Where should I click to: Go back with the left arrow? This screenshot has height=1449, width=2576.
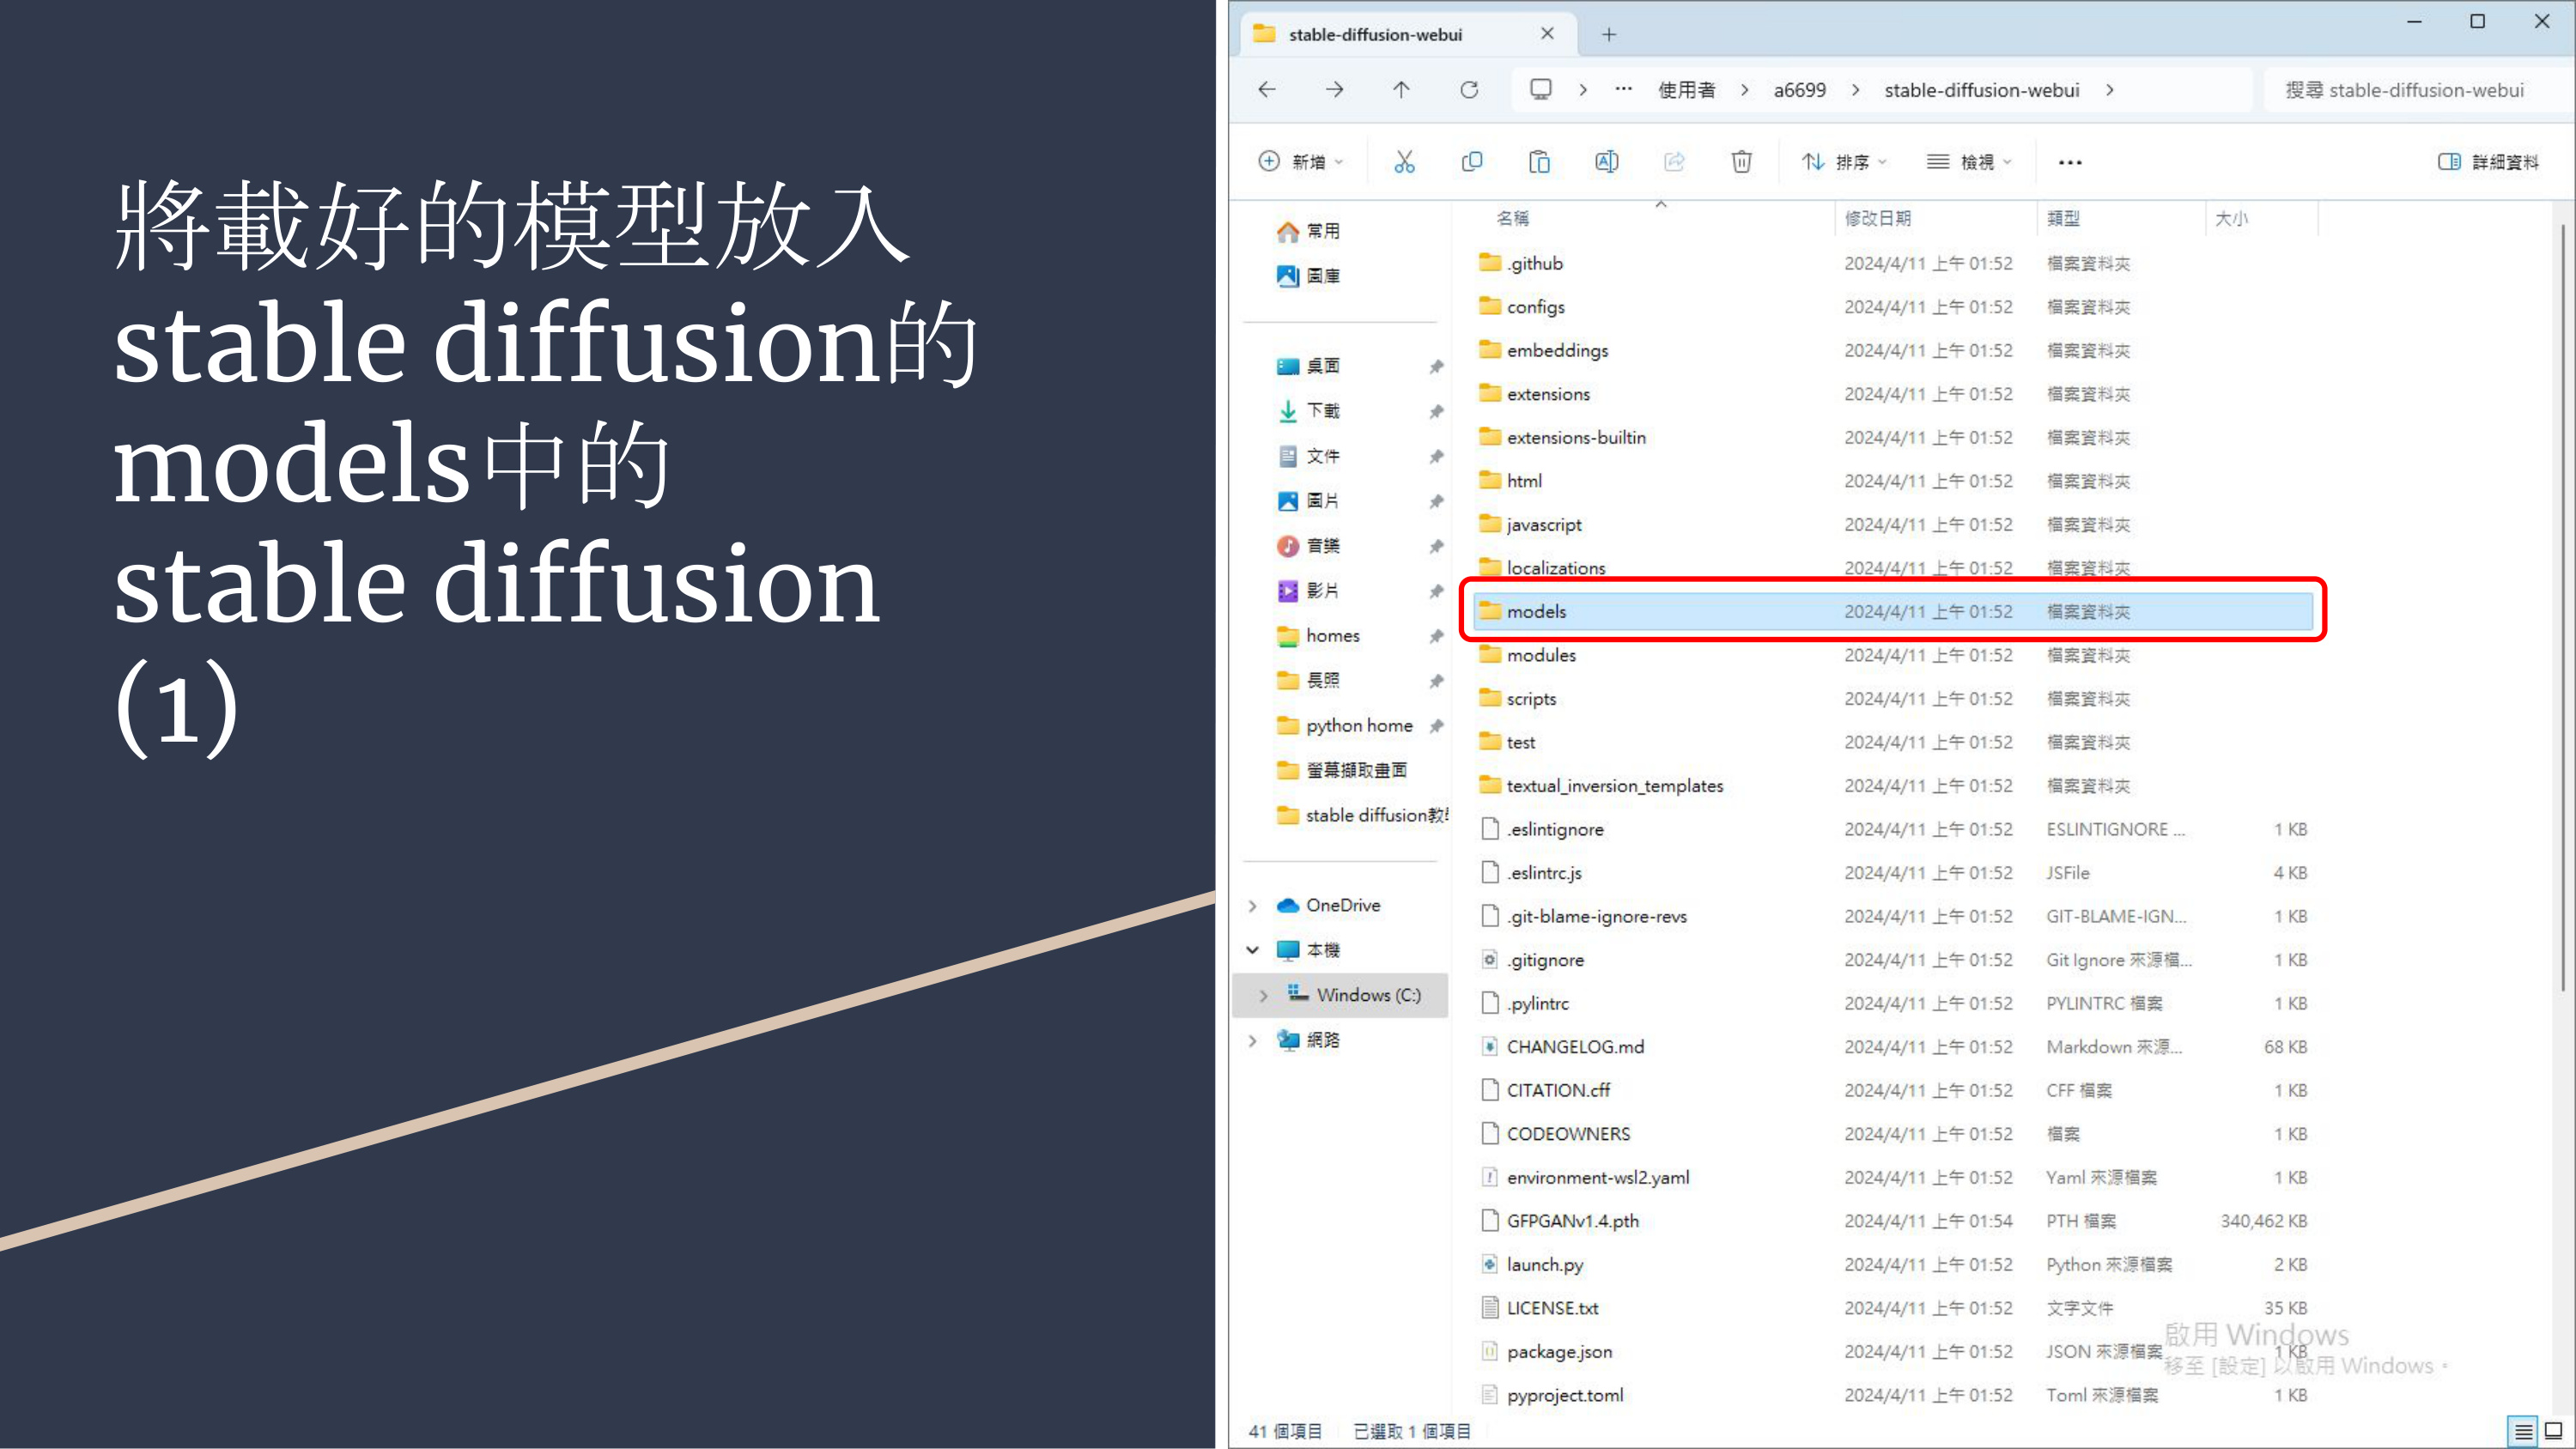[x=1267, y=90]
